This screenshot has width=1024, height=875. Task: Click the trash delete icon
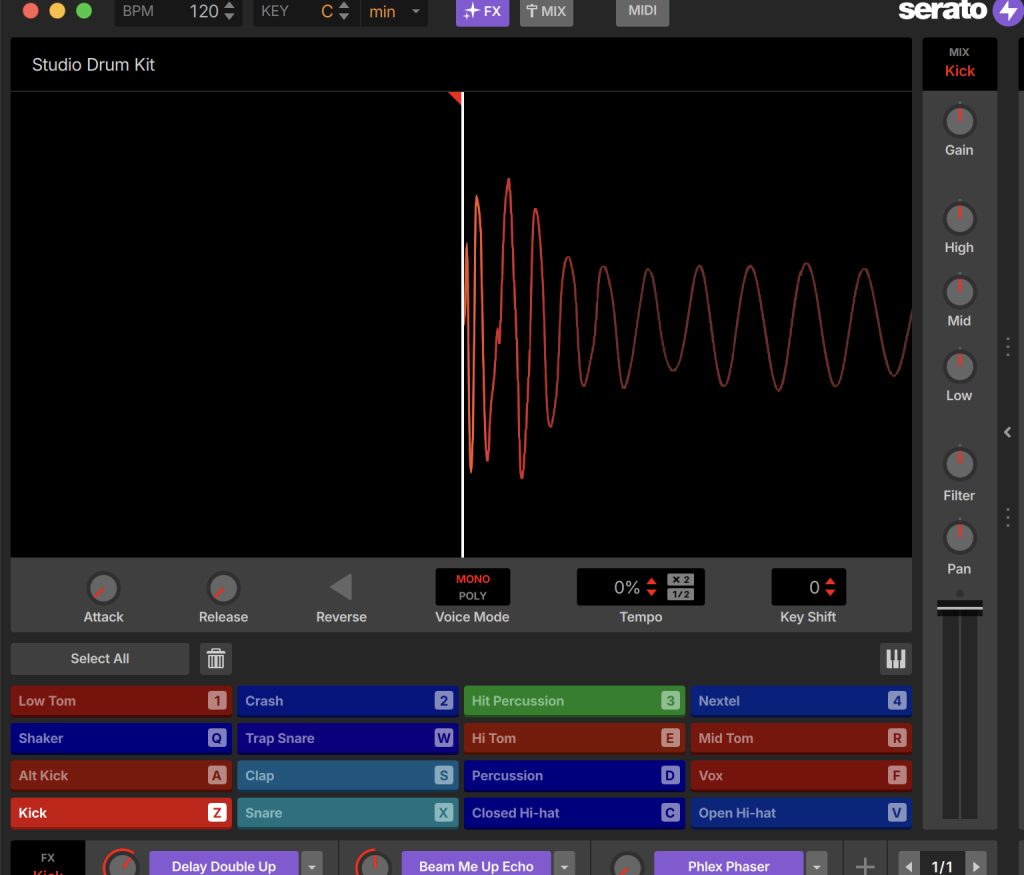click(x=216, y=659)
